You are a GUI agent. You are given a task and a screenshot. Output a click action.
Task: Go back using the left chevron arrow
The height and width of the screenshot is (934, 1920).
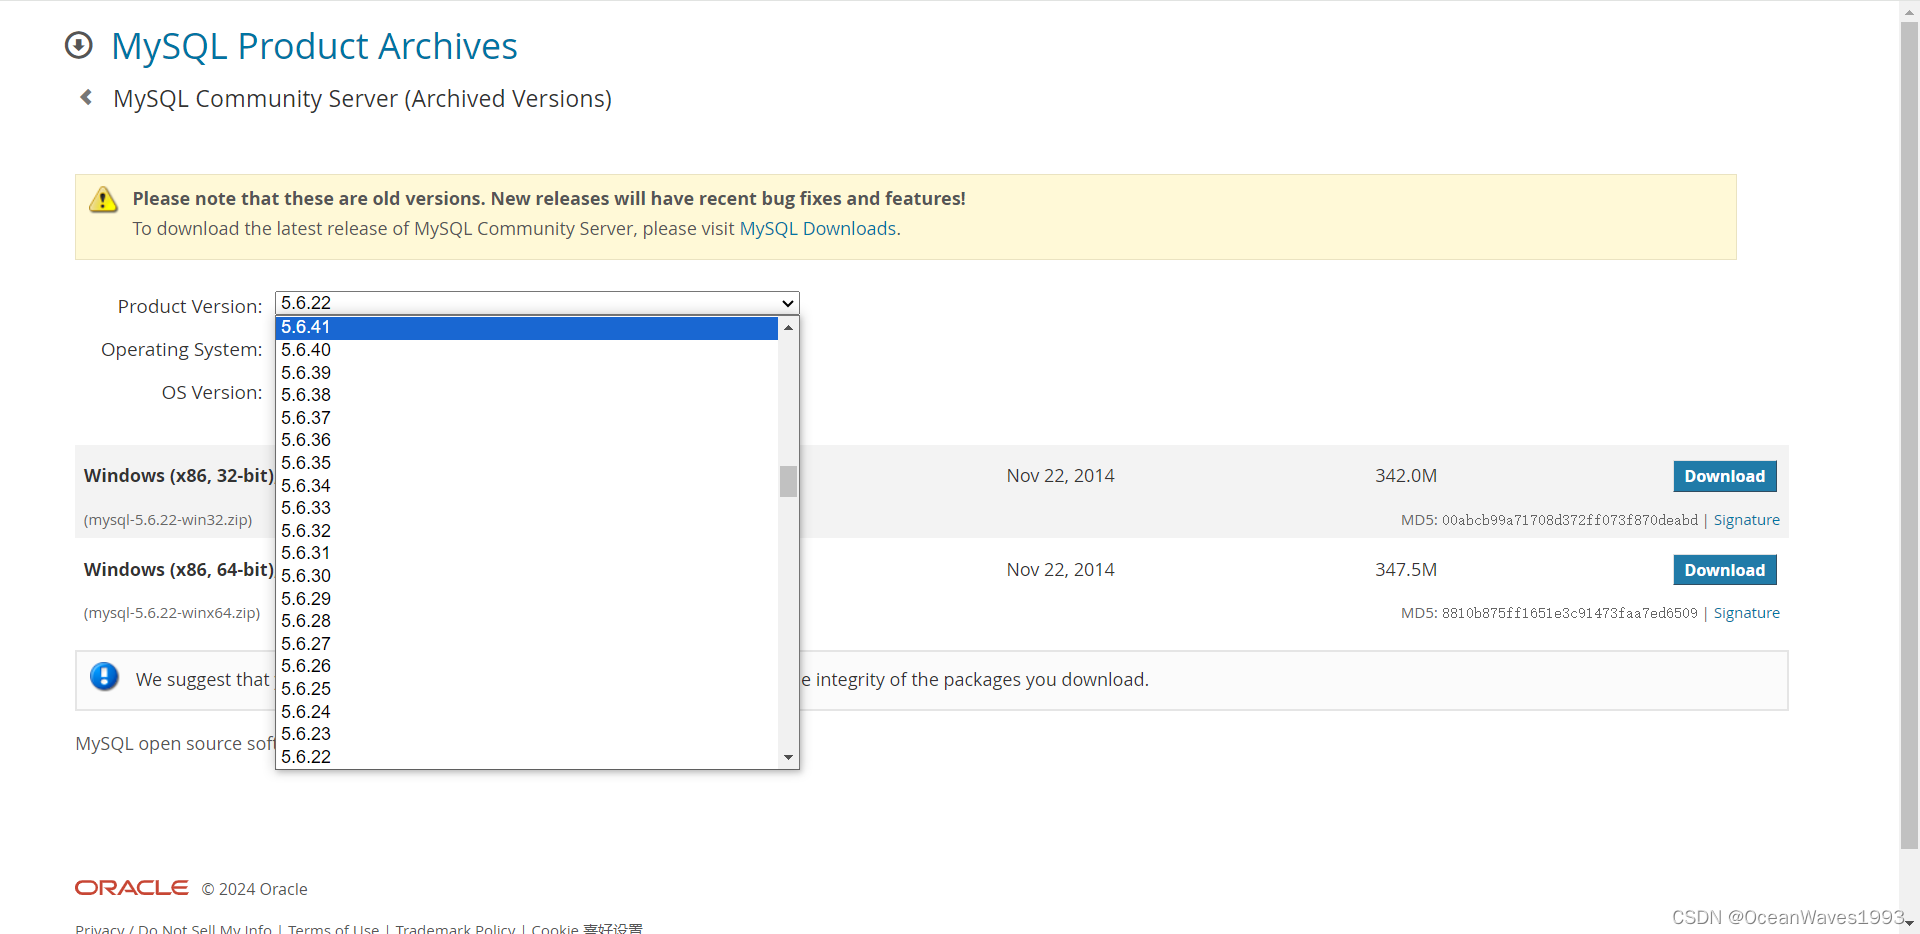[x=86, y=97]
